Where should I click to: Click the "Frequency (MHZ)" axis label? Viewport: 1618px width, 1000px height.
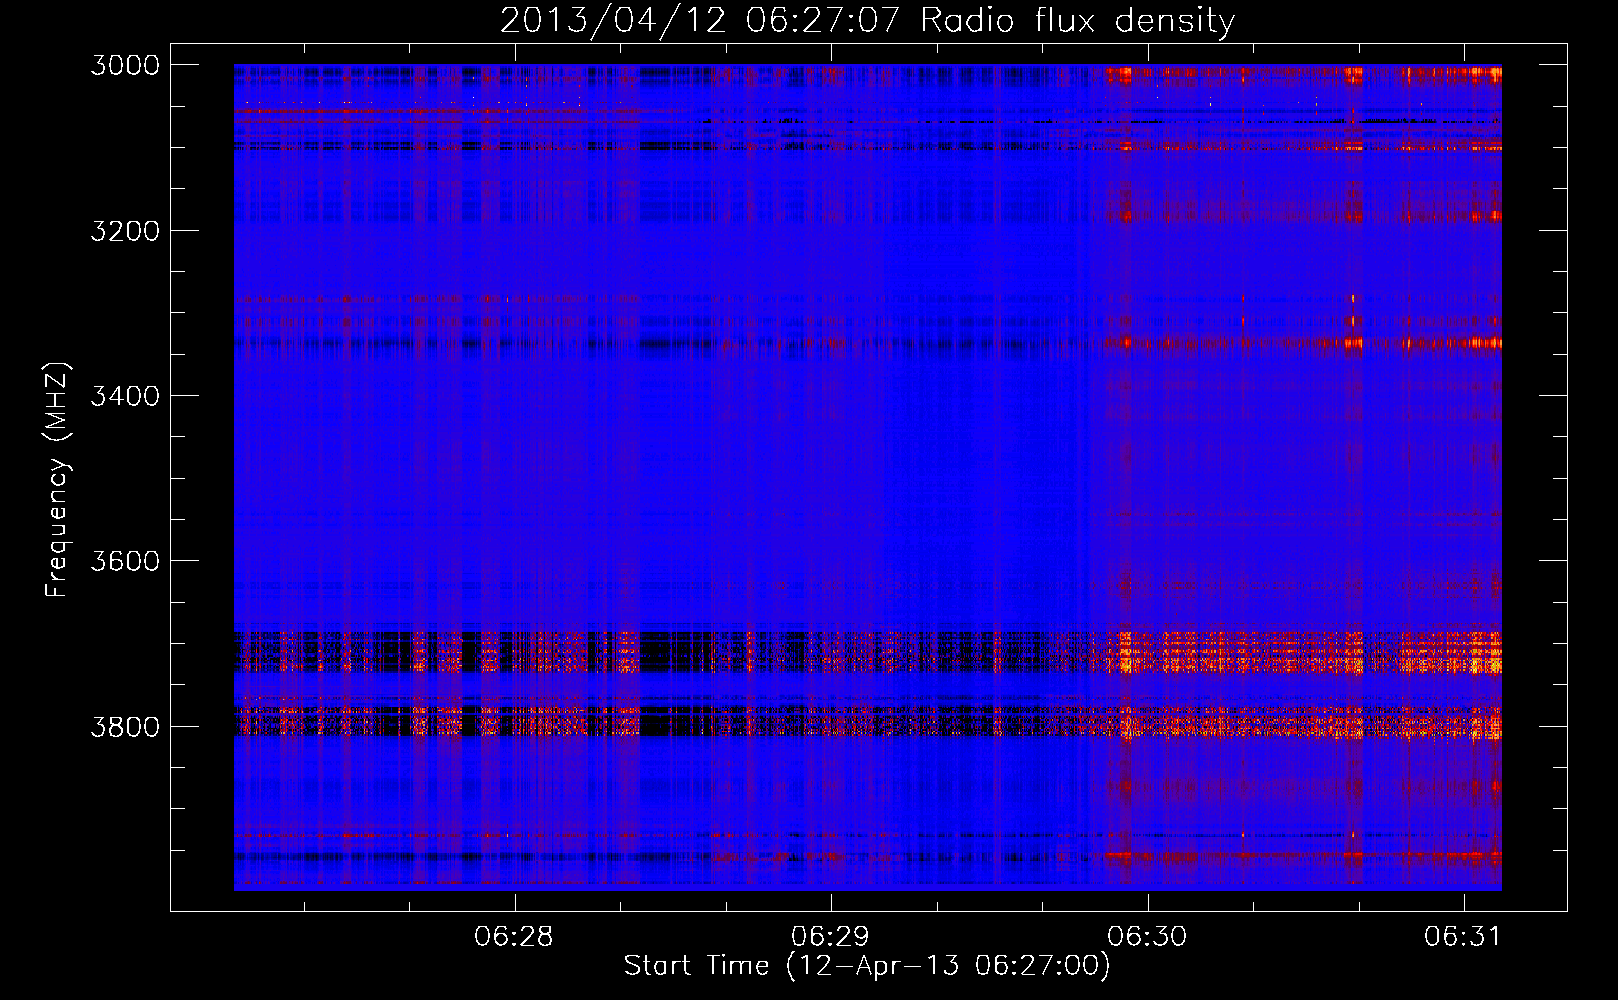pos(57,480)
